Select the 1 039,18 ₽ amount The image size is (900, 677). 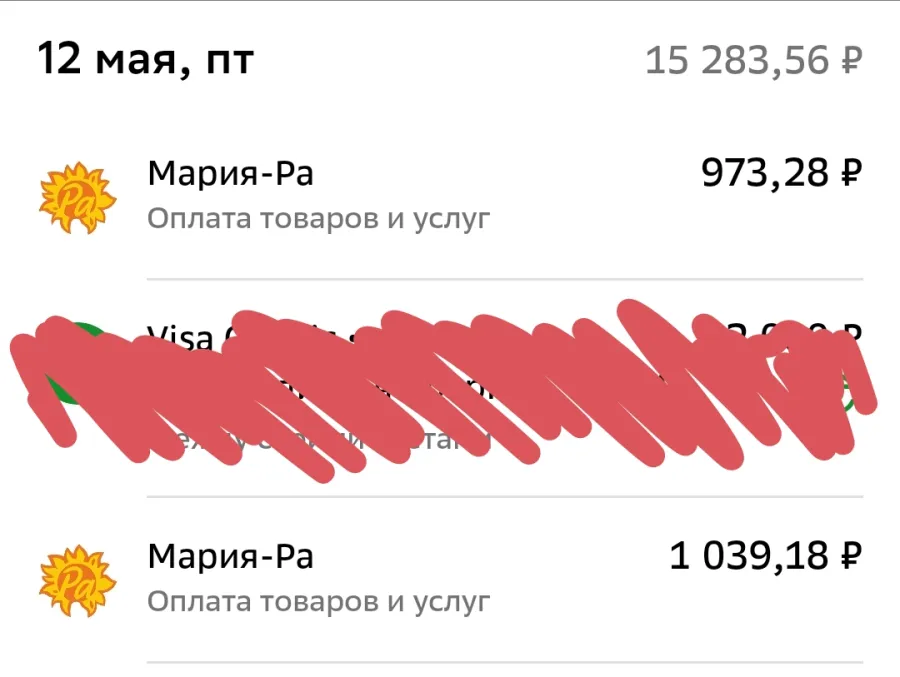tap(766, 556)
